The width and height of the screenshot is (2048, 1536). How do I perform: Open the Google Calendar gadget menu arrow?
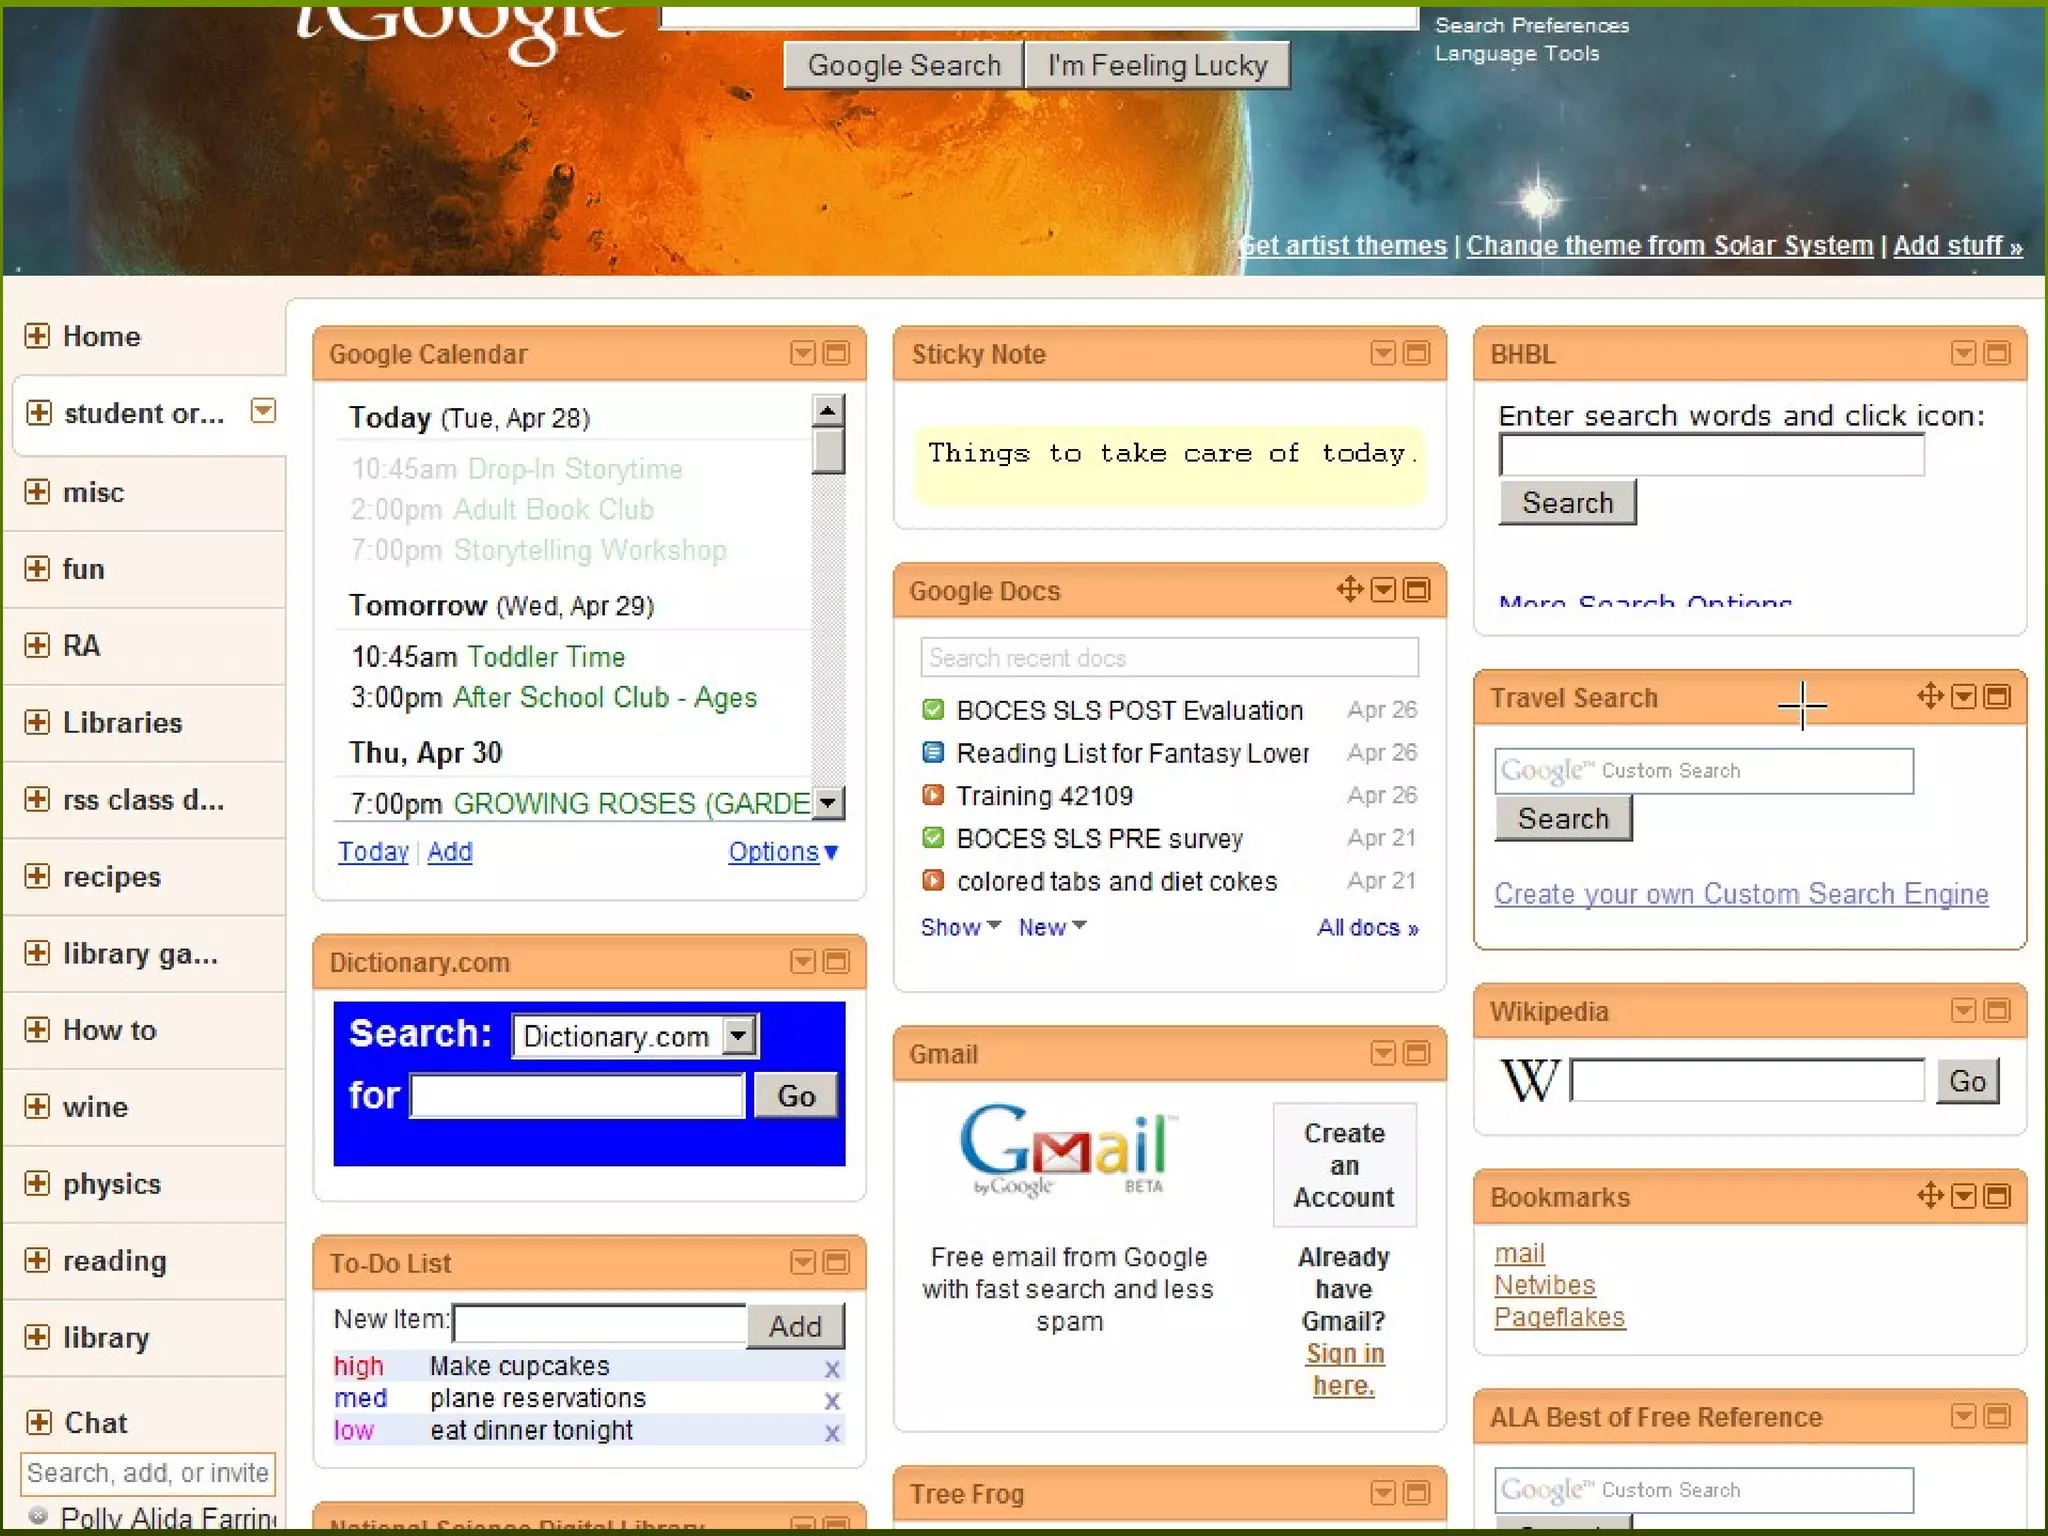pyautogui.click(x=802, y=353)
